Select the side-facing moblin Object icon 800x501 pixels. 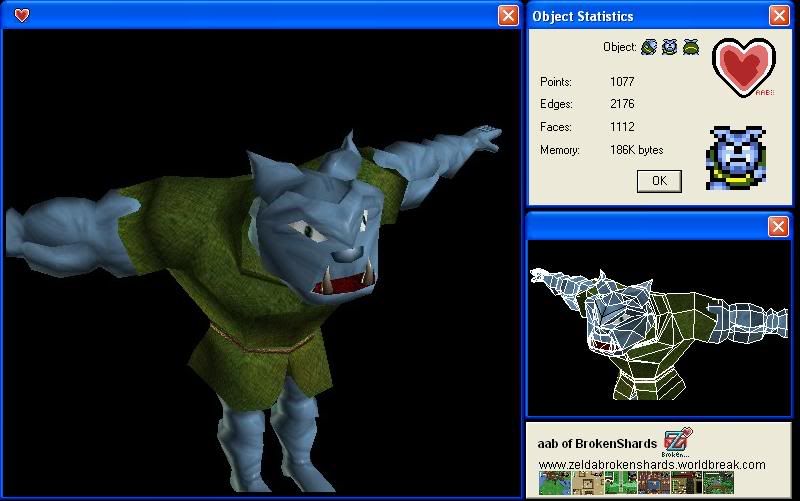pos(649,47)
